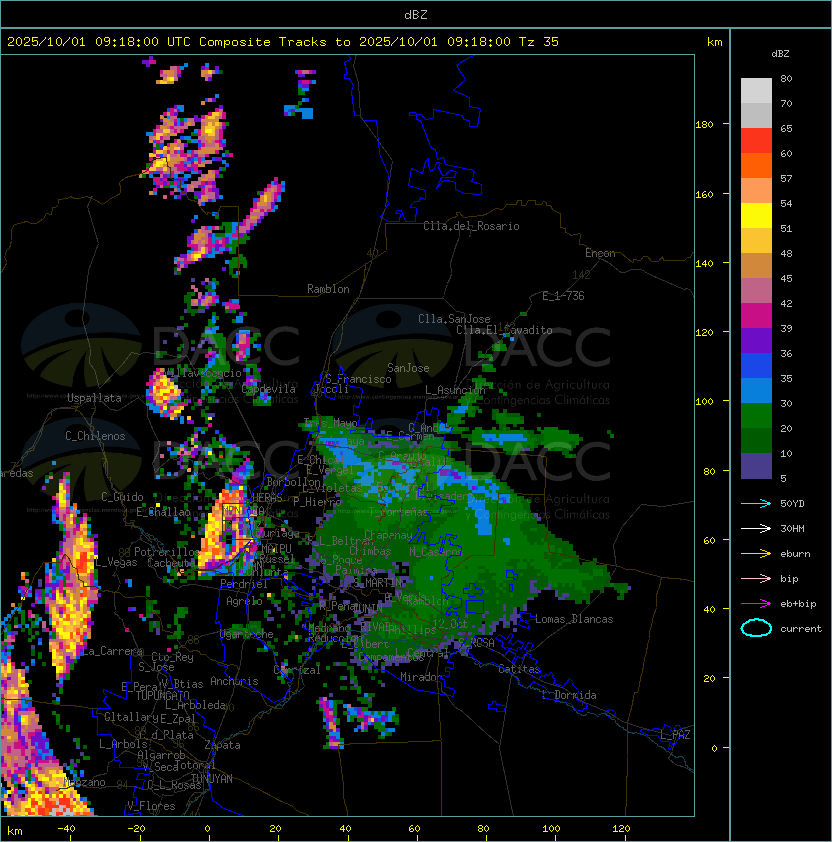Click the cyan 50YD arrow in legend
832x842 pixels.
point(756,503)
